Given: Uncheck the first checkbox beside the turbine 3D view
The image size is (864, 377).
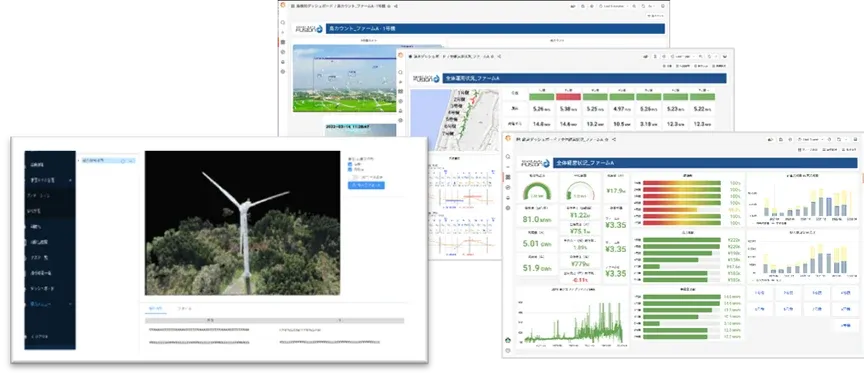Looking at the screenshot, I should click(350, 164).
